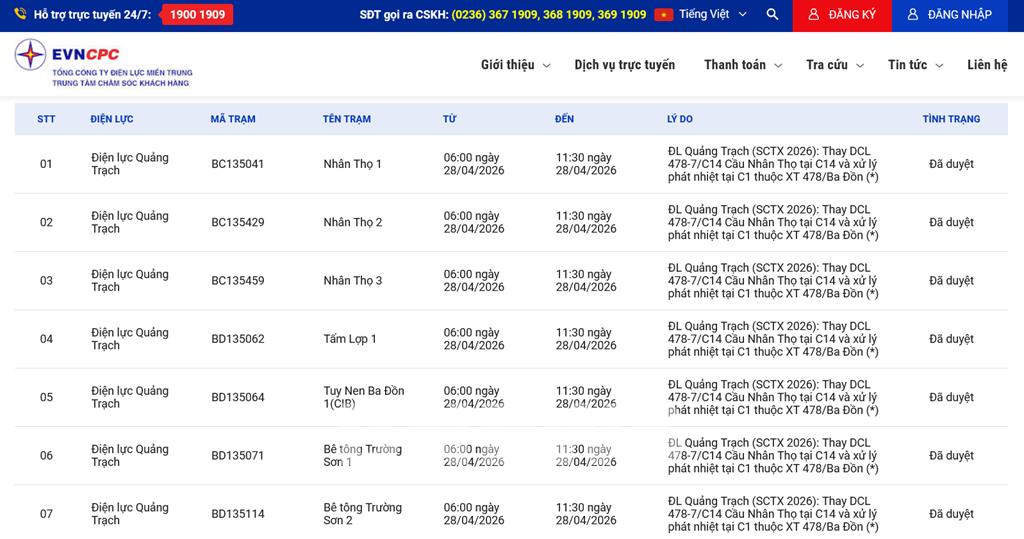Click the 1900 1909 hotline badge
This screenshot has height=539, width=1024.
pos(197,15)
